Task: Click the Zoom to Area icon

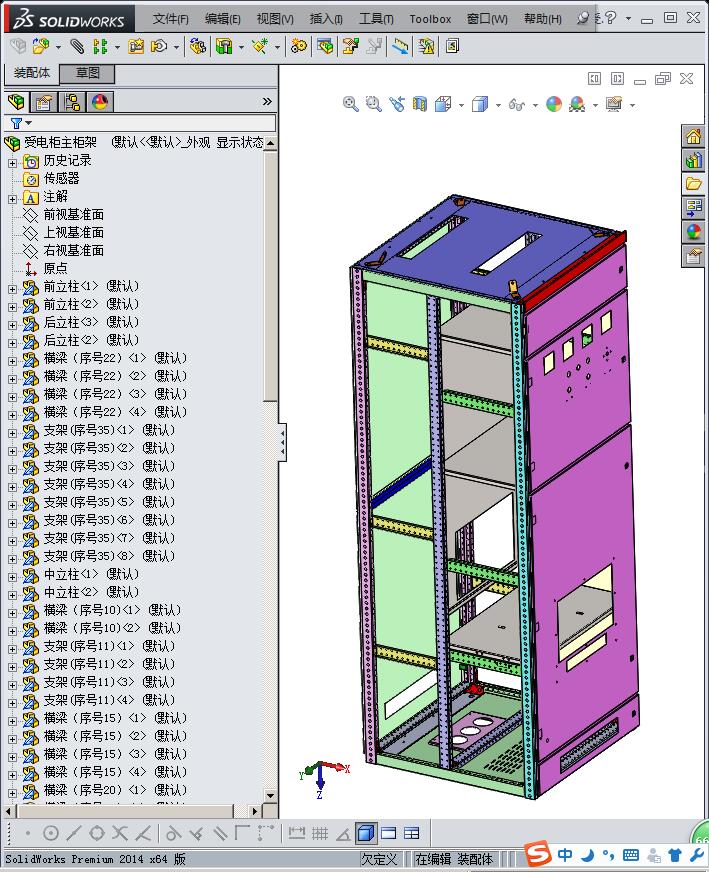Action: (373, 104)
